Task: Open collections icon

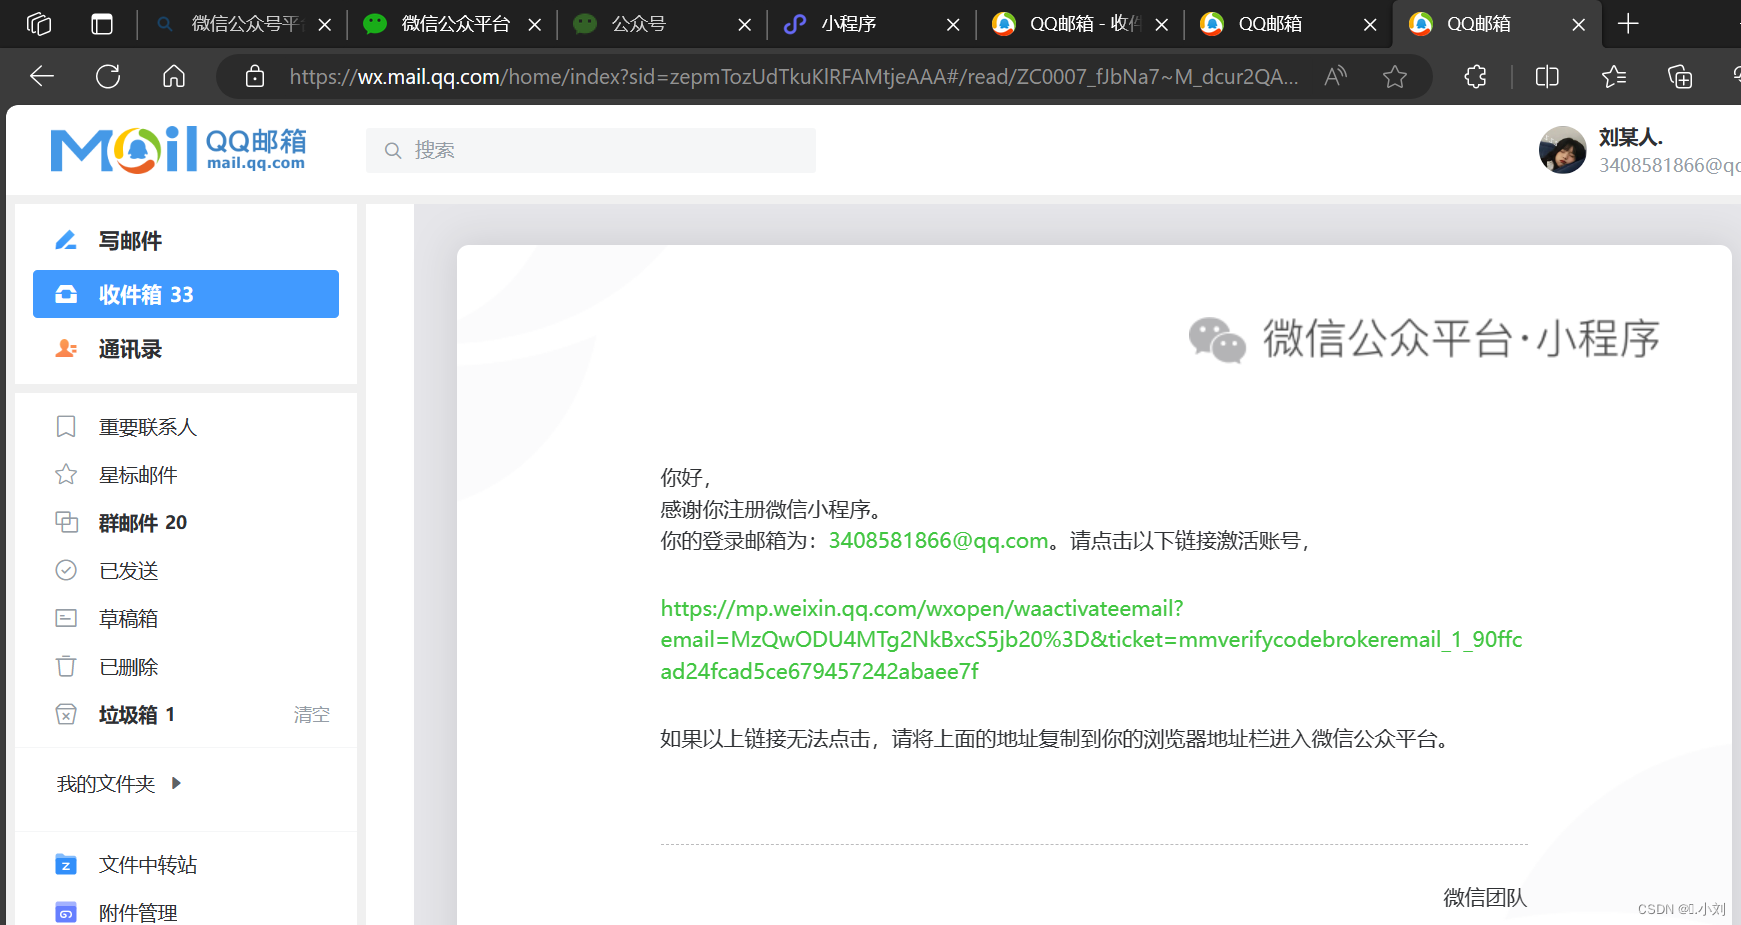Action: (1680, 76)
